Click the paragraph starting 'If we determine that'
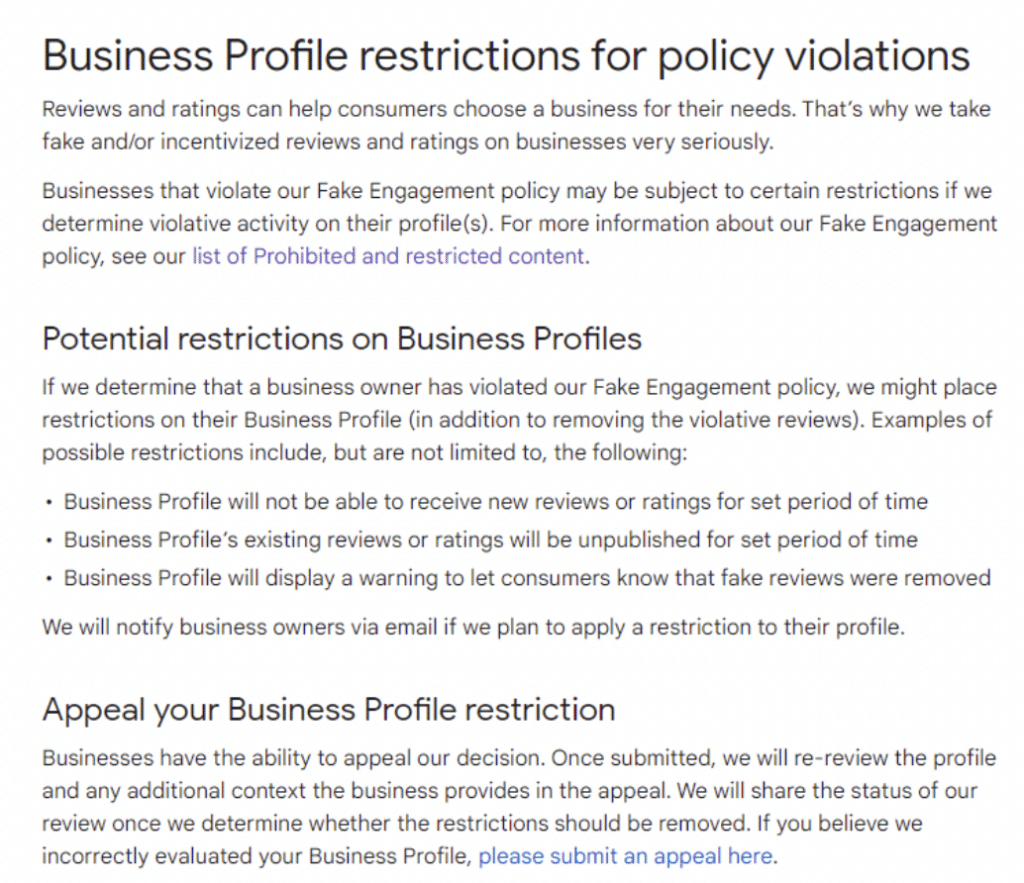 click(520, 419)
